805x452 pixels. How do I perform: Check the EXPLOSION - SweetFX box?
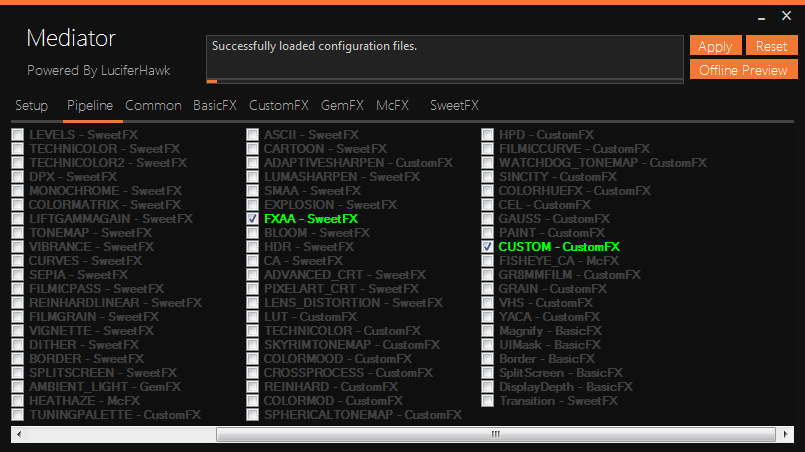coord(253,204)
